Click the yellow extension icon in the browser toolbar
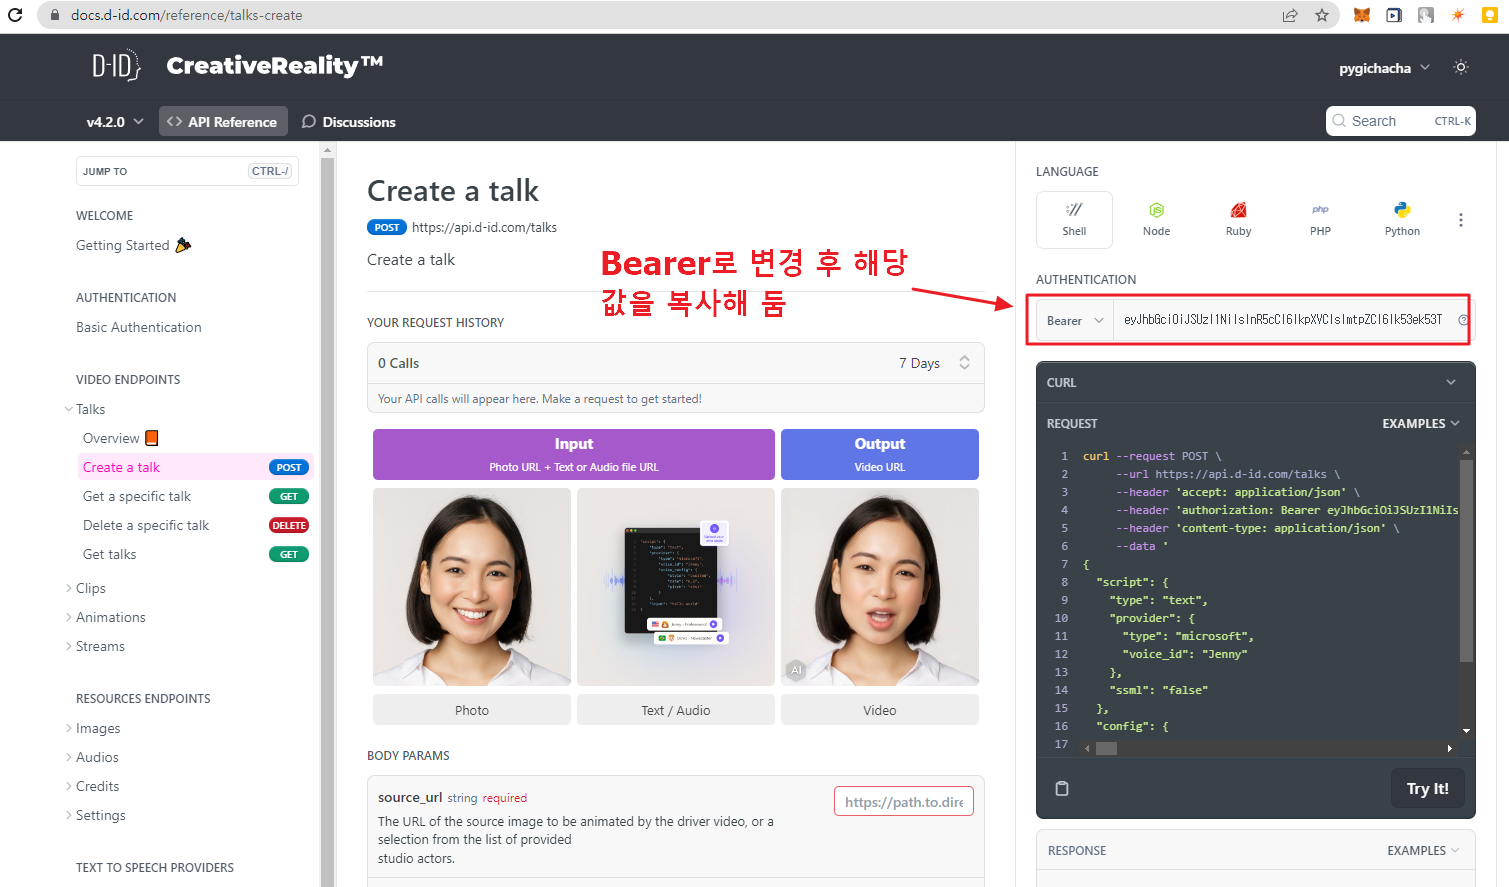The height and width of the screenshot is (887, 1509). (1489, 15)
